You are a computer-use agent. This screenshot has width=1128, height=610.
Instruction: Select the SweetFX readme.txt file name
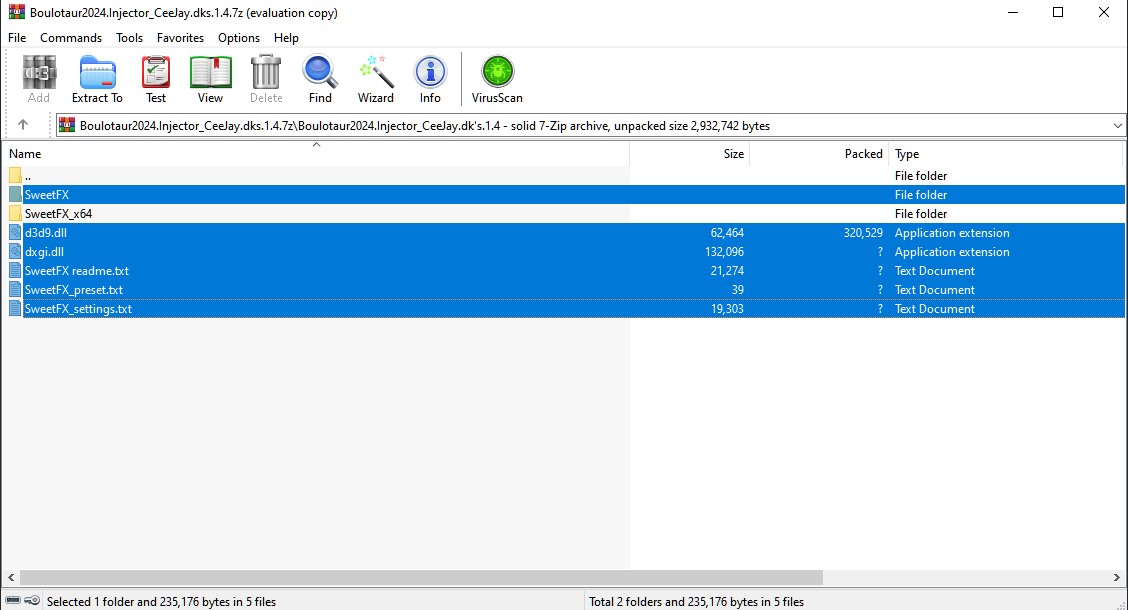pos(77,270)
